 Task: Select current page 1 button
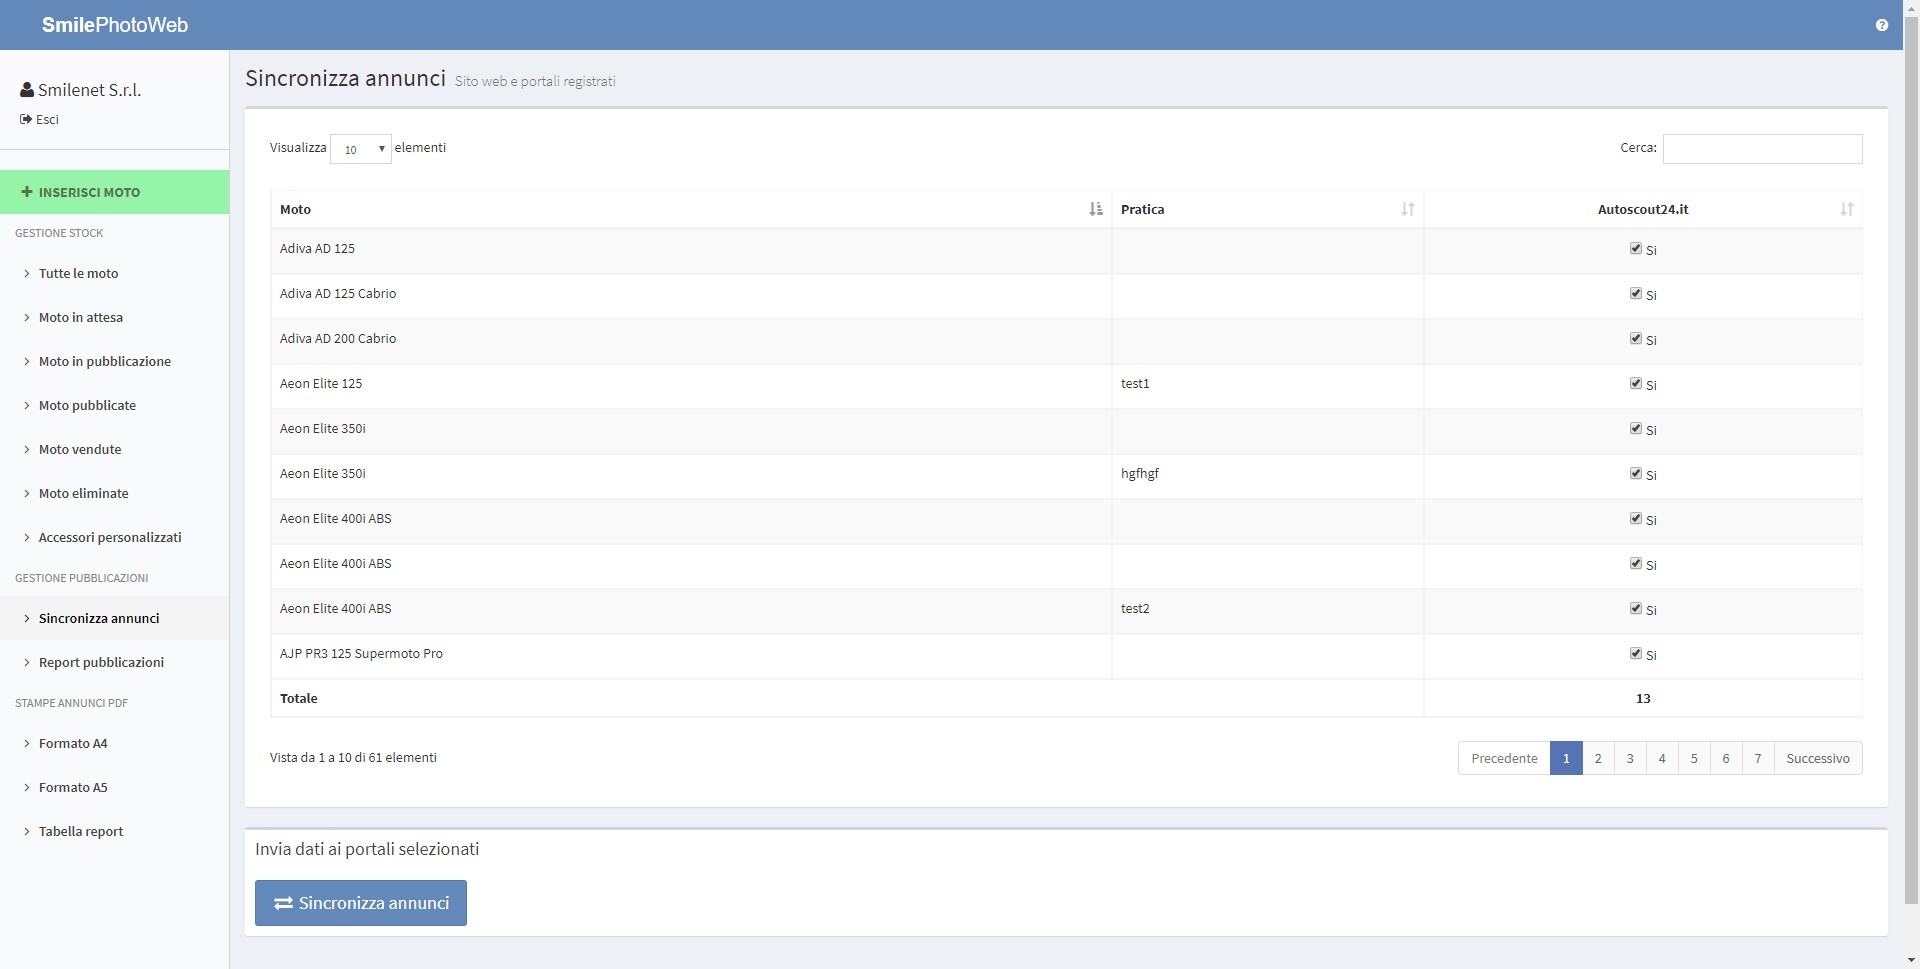click(1566, 758)
